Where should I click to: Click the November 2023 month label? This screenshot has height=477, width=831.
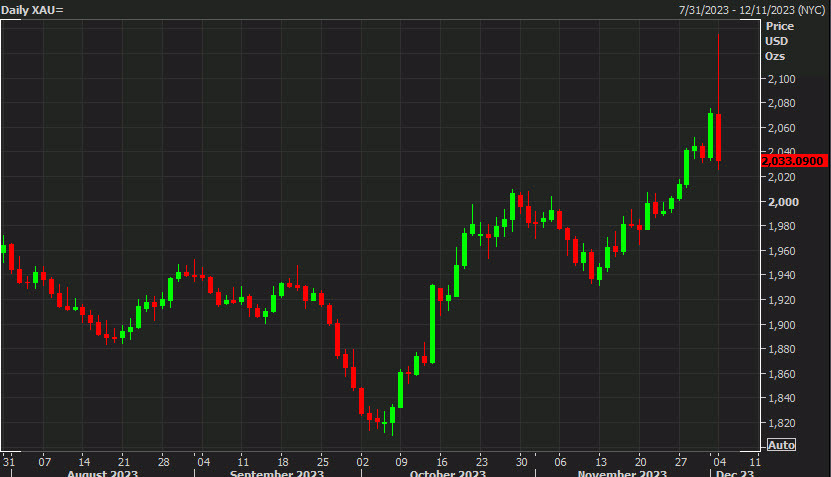pyautogui.click(x=622, y=473)
